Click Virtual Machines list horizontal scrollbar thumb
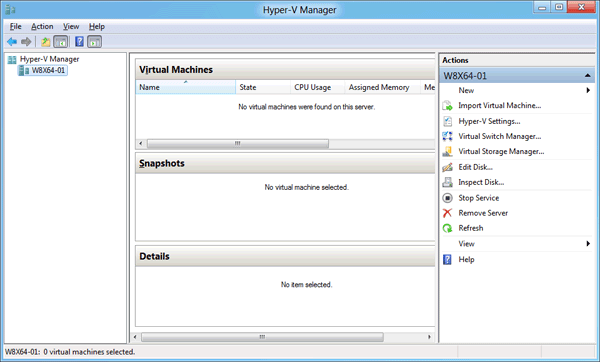Viewport: 600px width, 362px height. 238,143
